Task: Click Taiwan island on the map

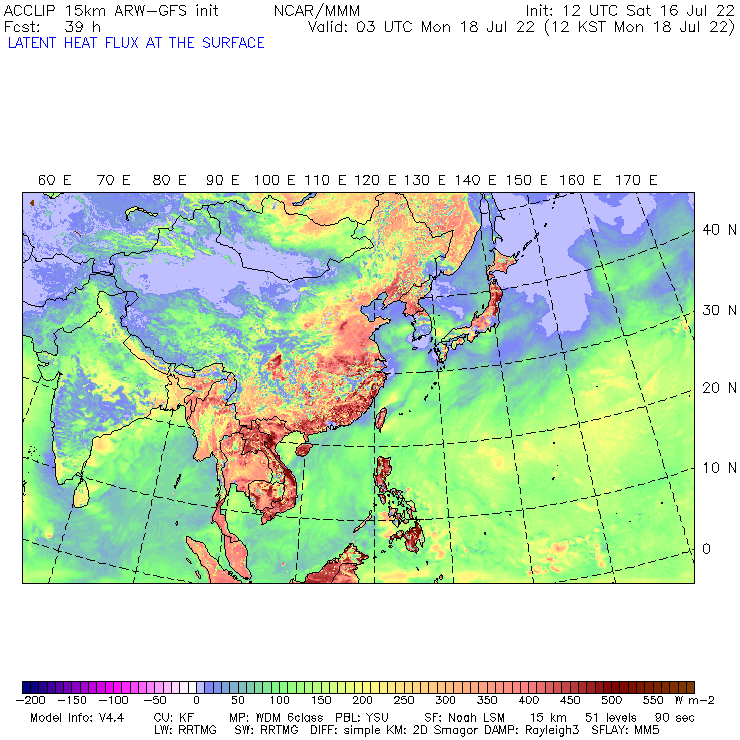Action: pyautogui.click(x=380, y=419)
